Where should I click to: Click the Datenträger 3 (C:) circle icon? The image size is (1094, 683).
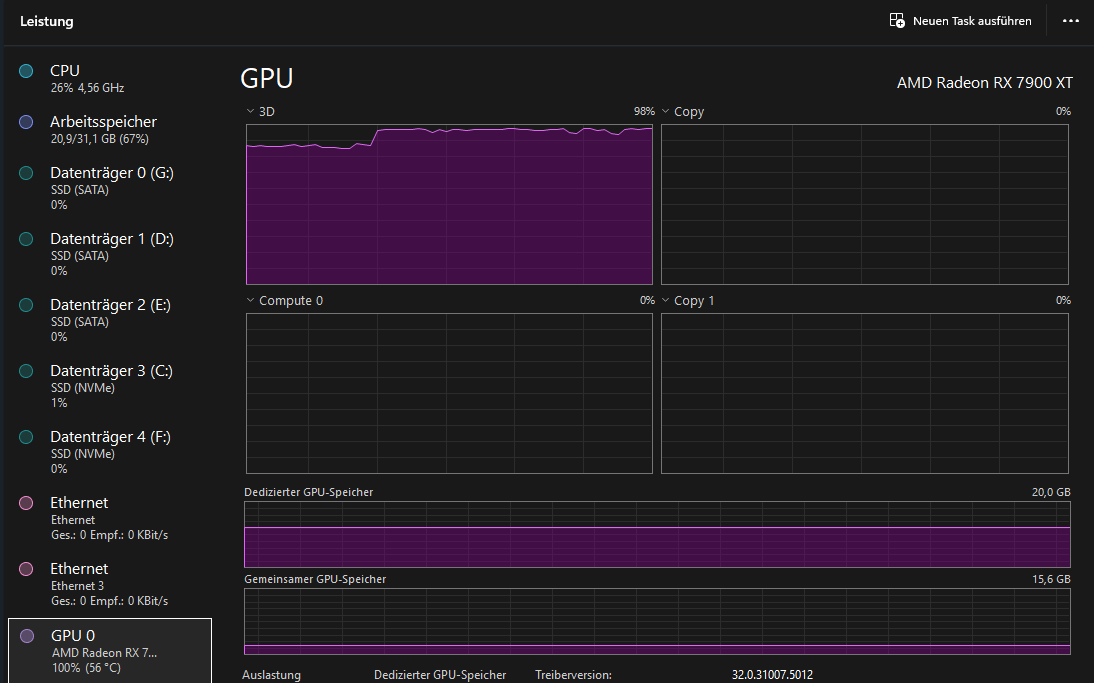[27, 370]
